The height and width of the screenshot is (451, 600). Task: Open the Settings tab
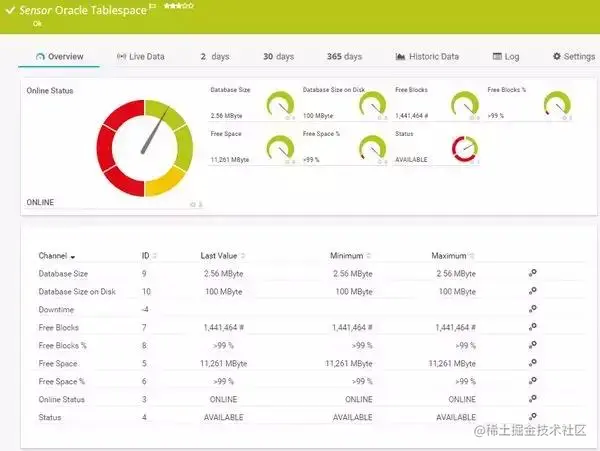pyautogui.click(x=574, y=57)
